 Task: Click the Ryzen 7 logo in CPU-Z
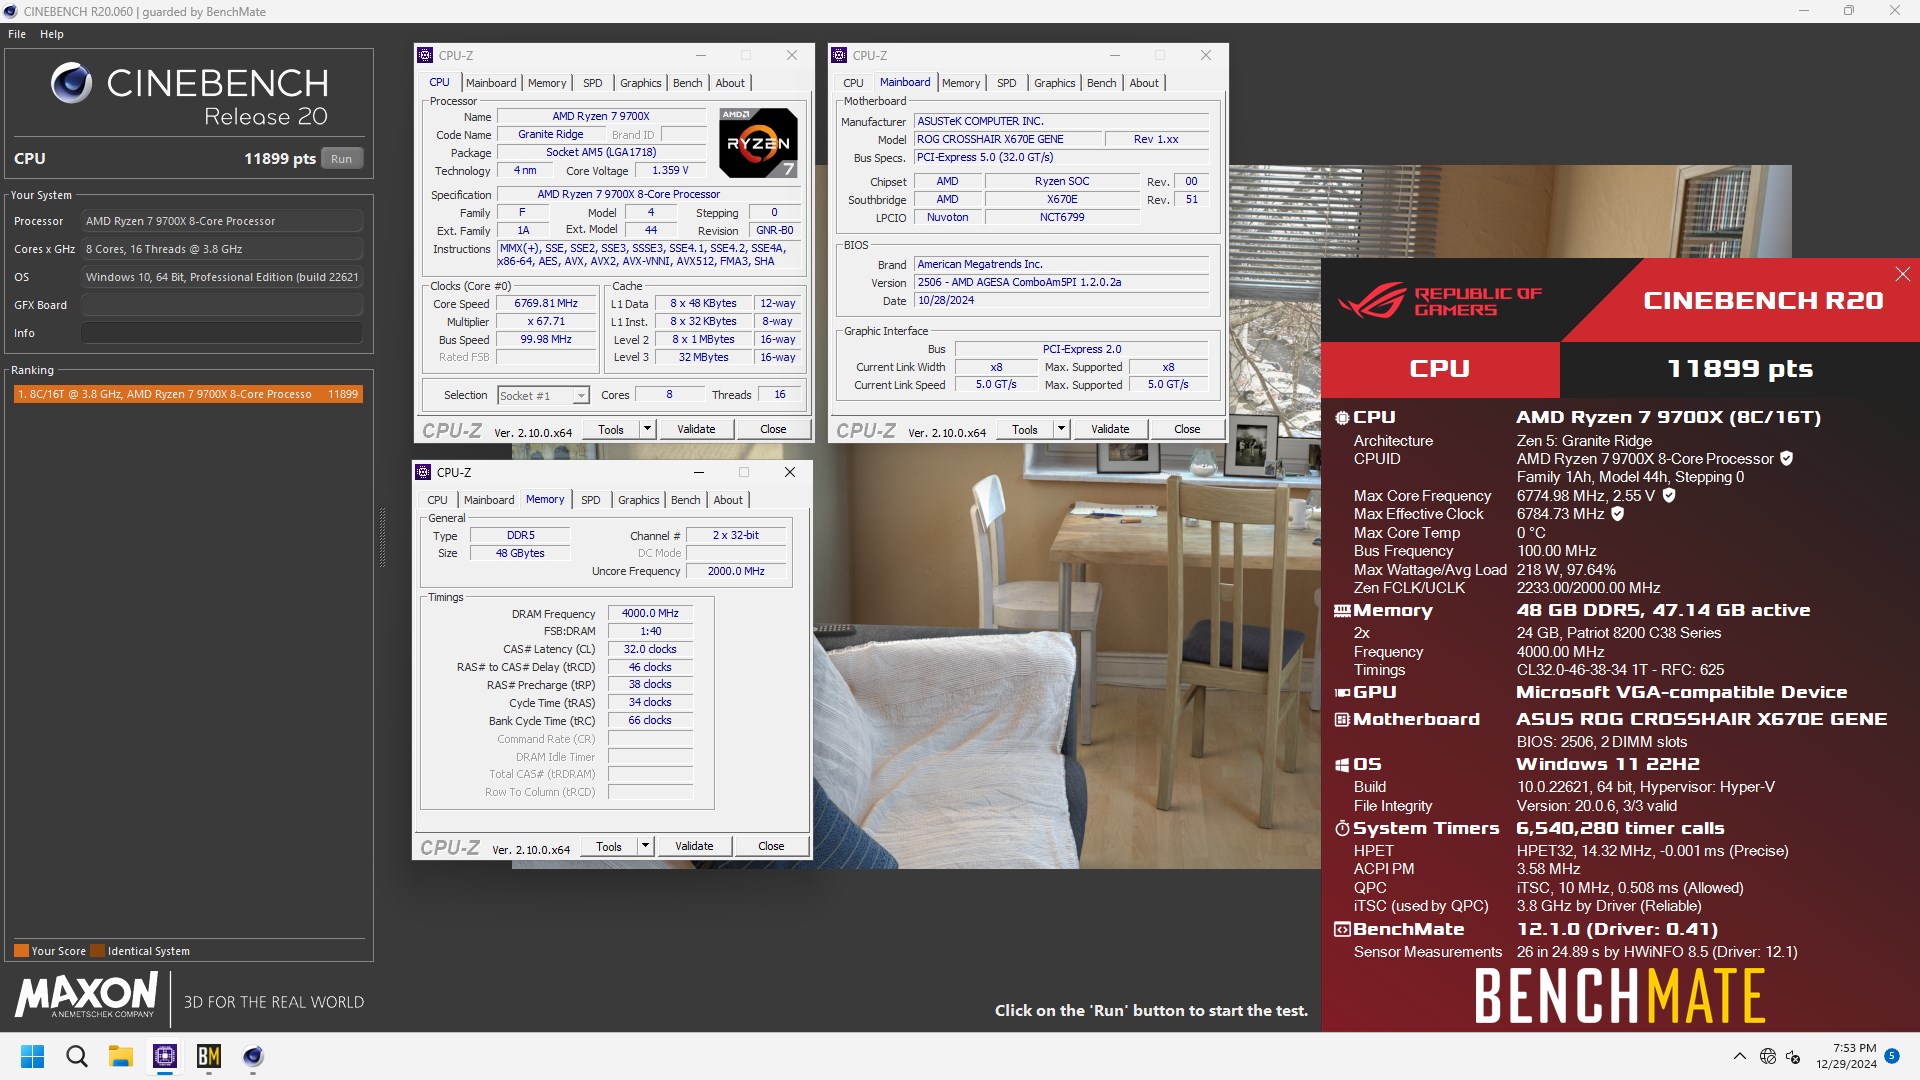[758, 143]
